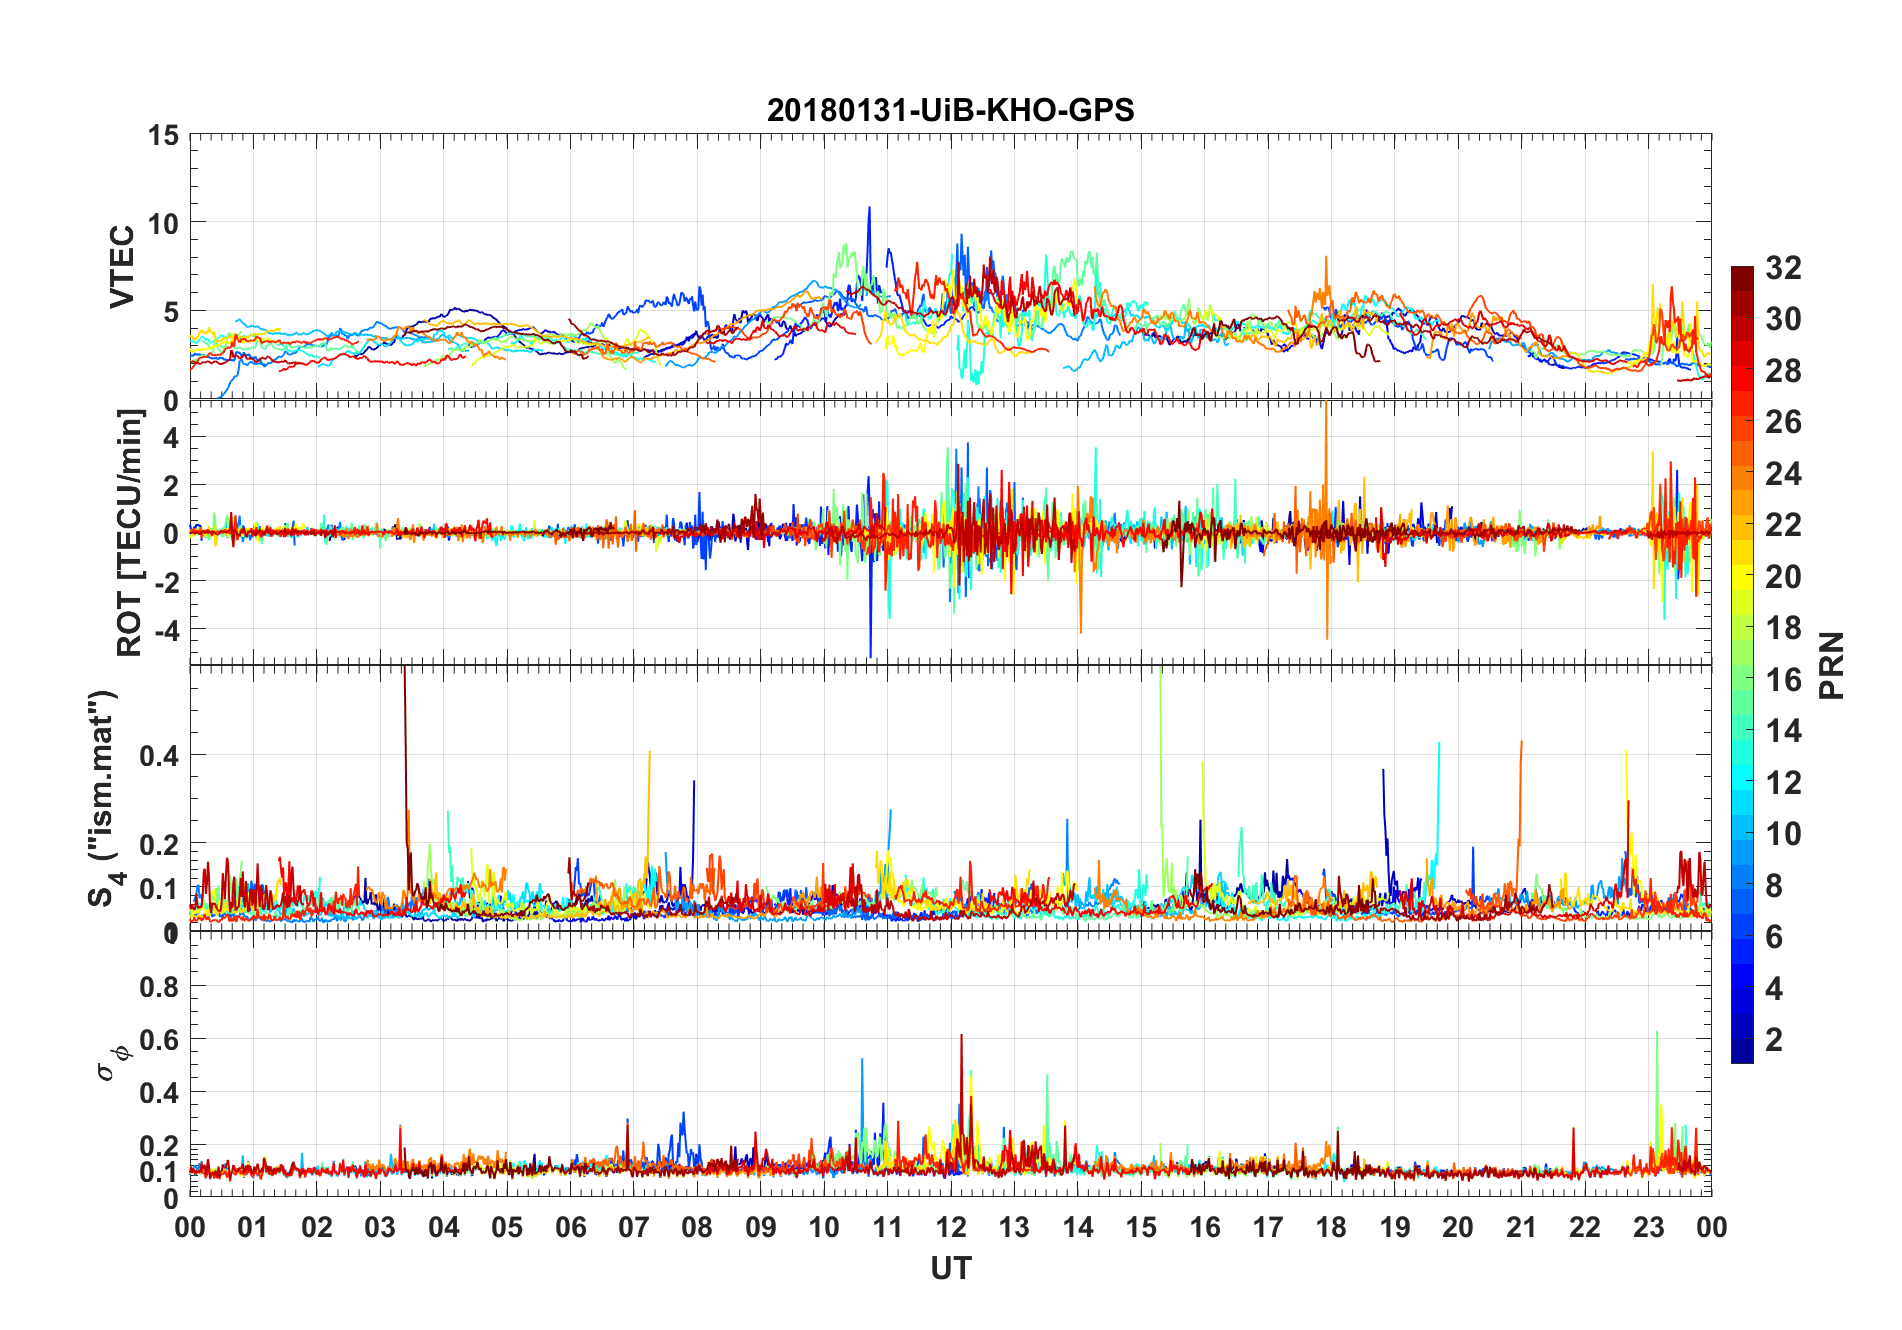This screenshot has width=1902, height=1330.
Task: Click the VTEC time series plot panel
Action: (x=950, y=267)
